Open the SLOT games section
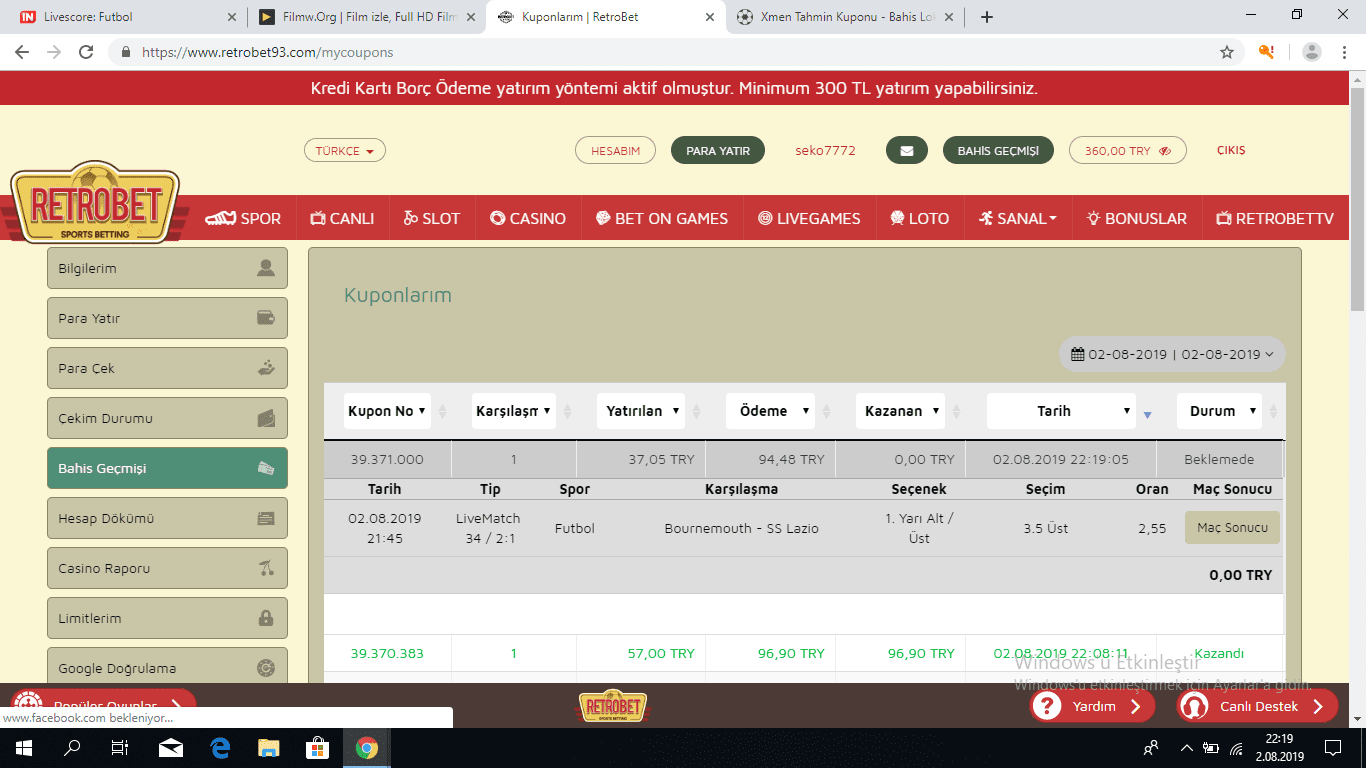Image resolution: width=1366 pixels, height=768 pixels. (x=432, y=218)
